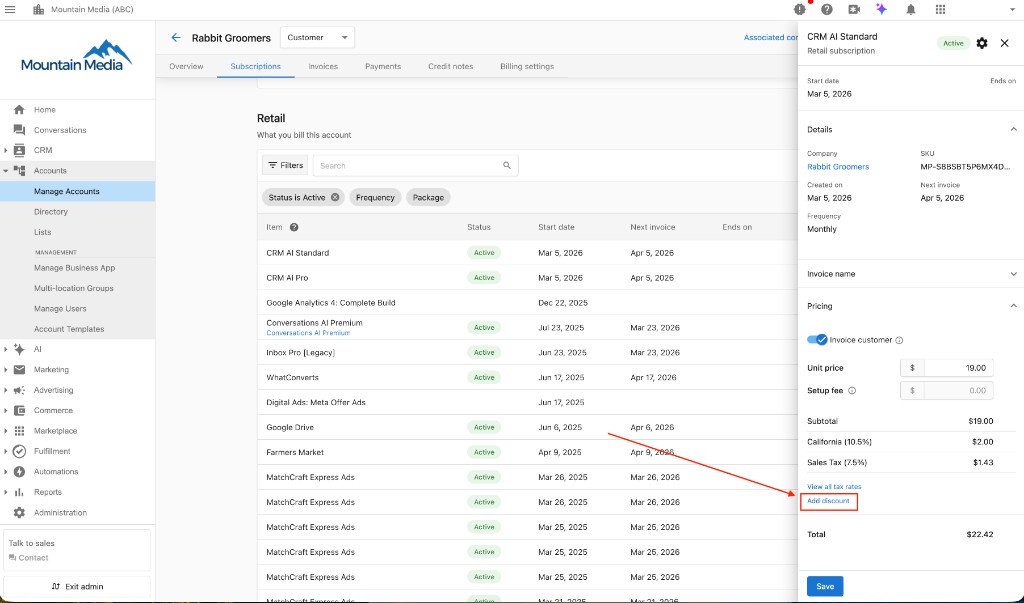The width and height of the screenshot is (1024, 603).
Task: Click the info icon beside Invoice customer
Action: 899,340
